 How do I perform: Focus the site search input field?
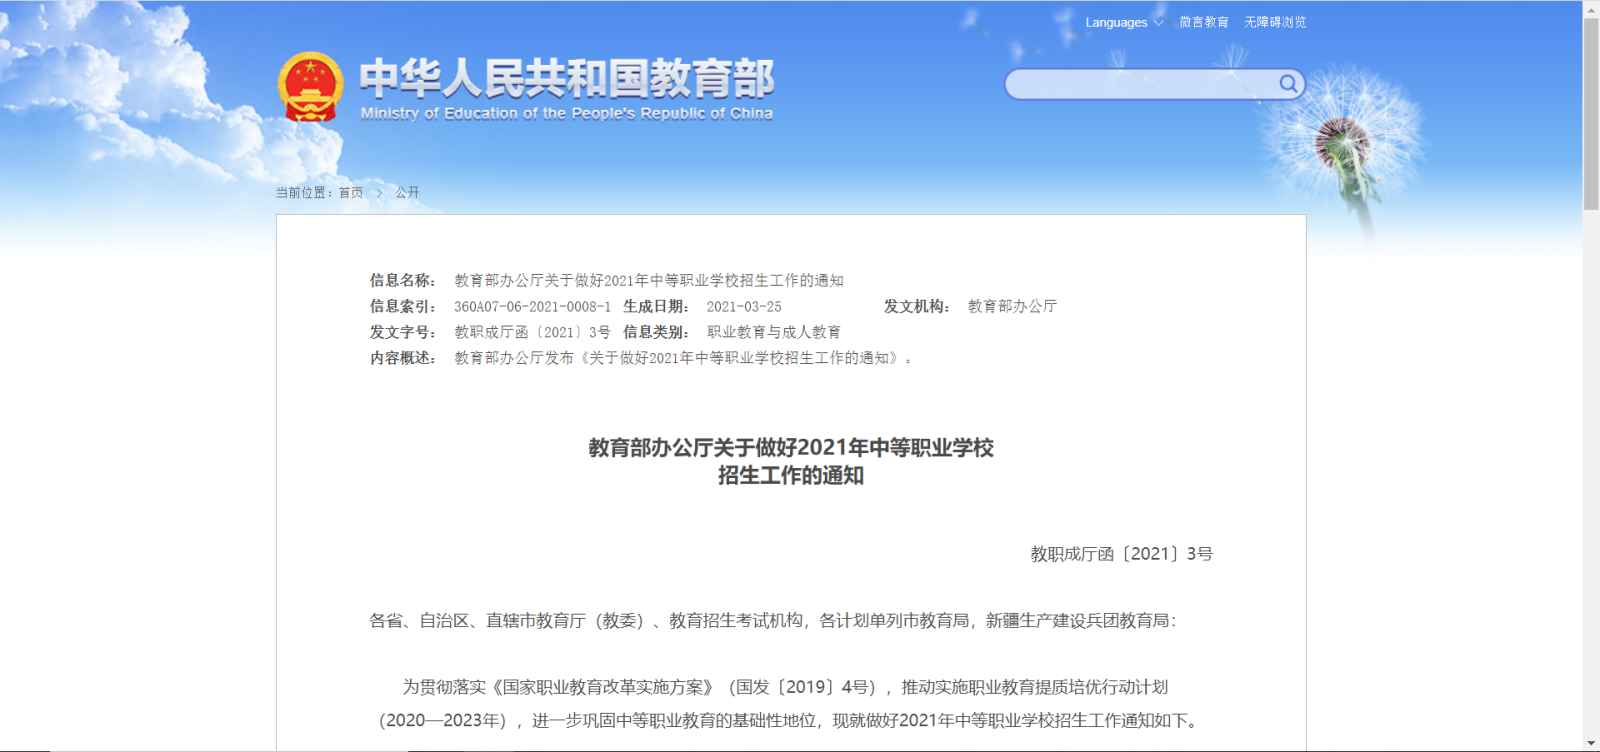click(1140, 84)
